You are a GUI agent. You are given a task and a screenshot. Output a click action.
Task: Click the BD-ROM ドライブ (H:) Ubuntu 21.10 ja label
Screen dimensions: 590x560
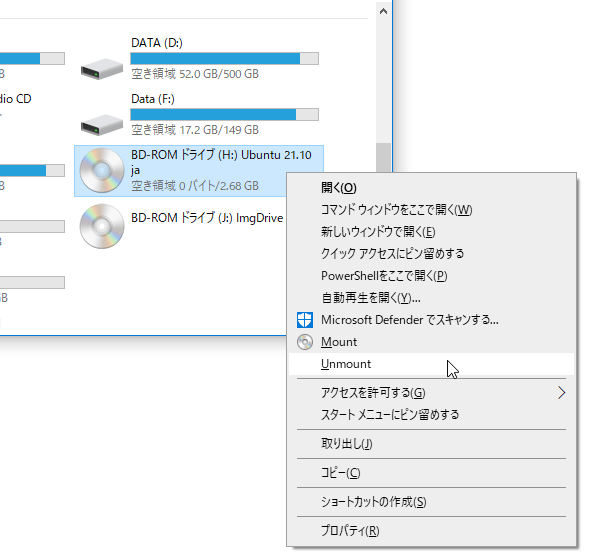221,162
